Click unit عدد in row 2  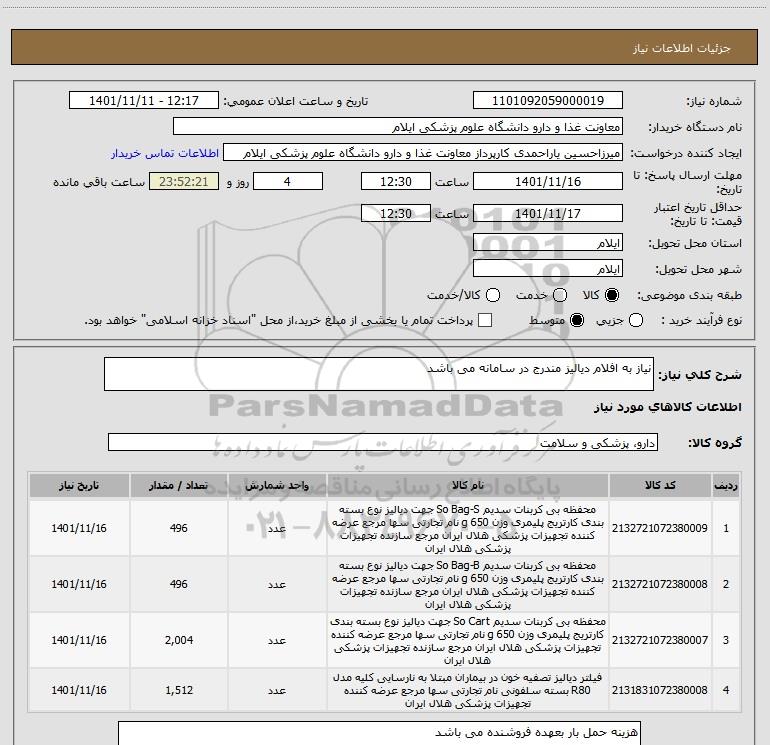click(277, 584)
